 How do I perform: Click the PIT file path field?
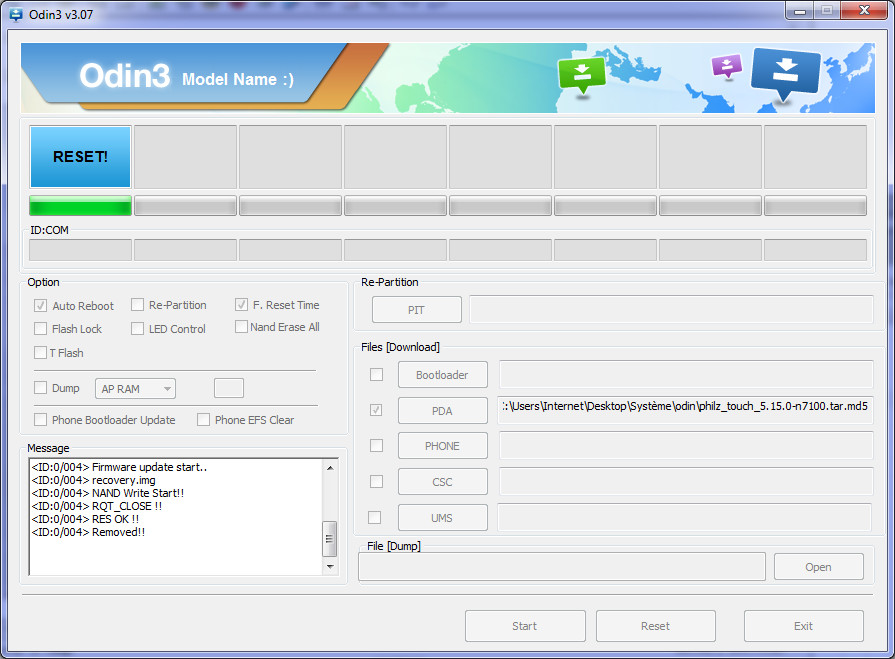(x=671, y=309)
